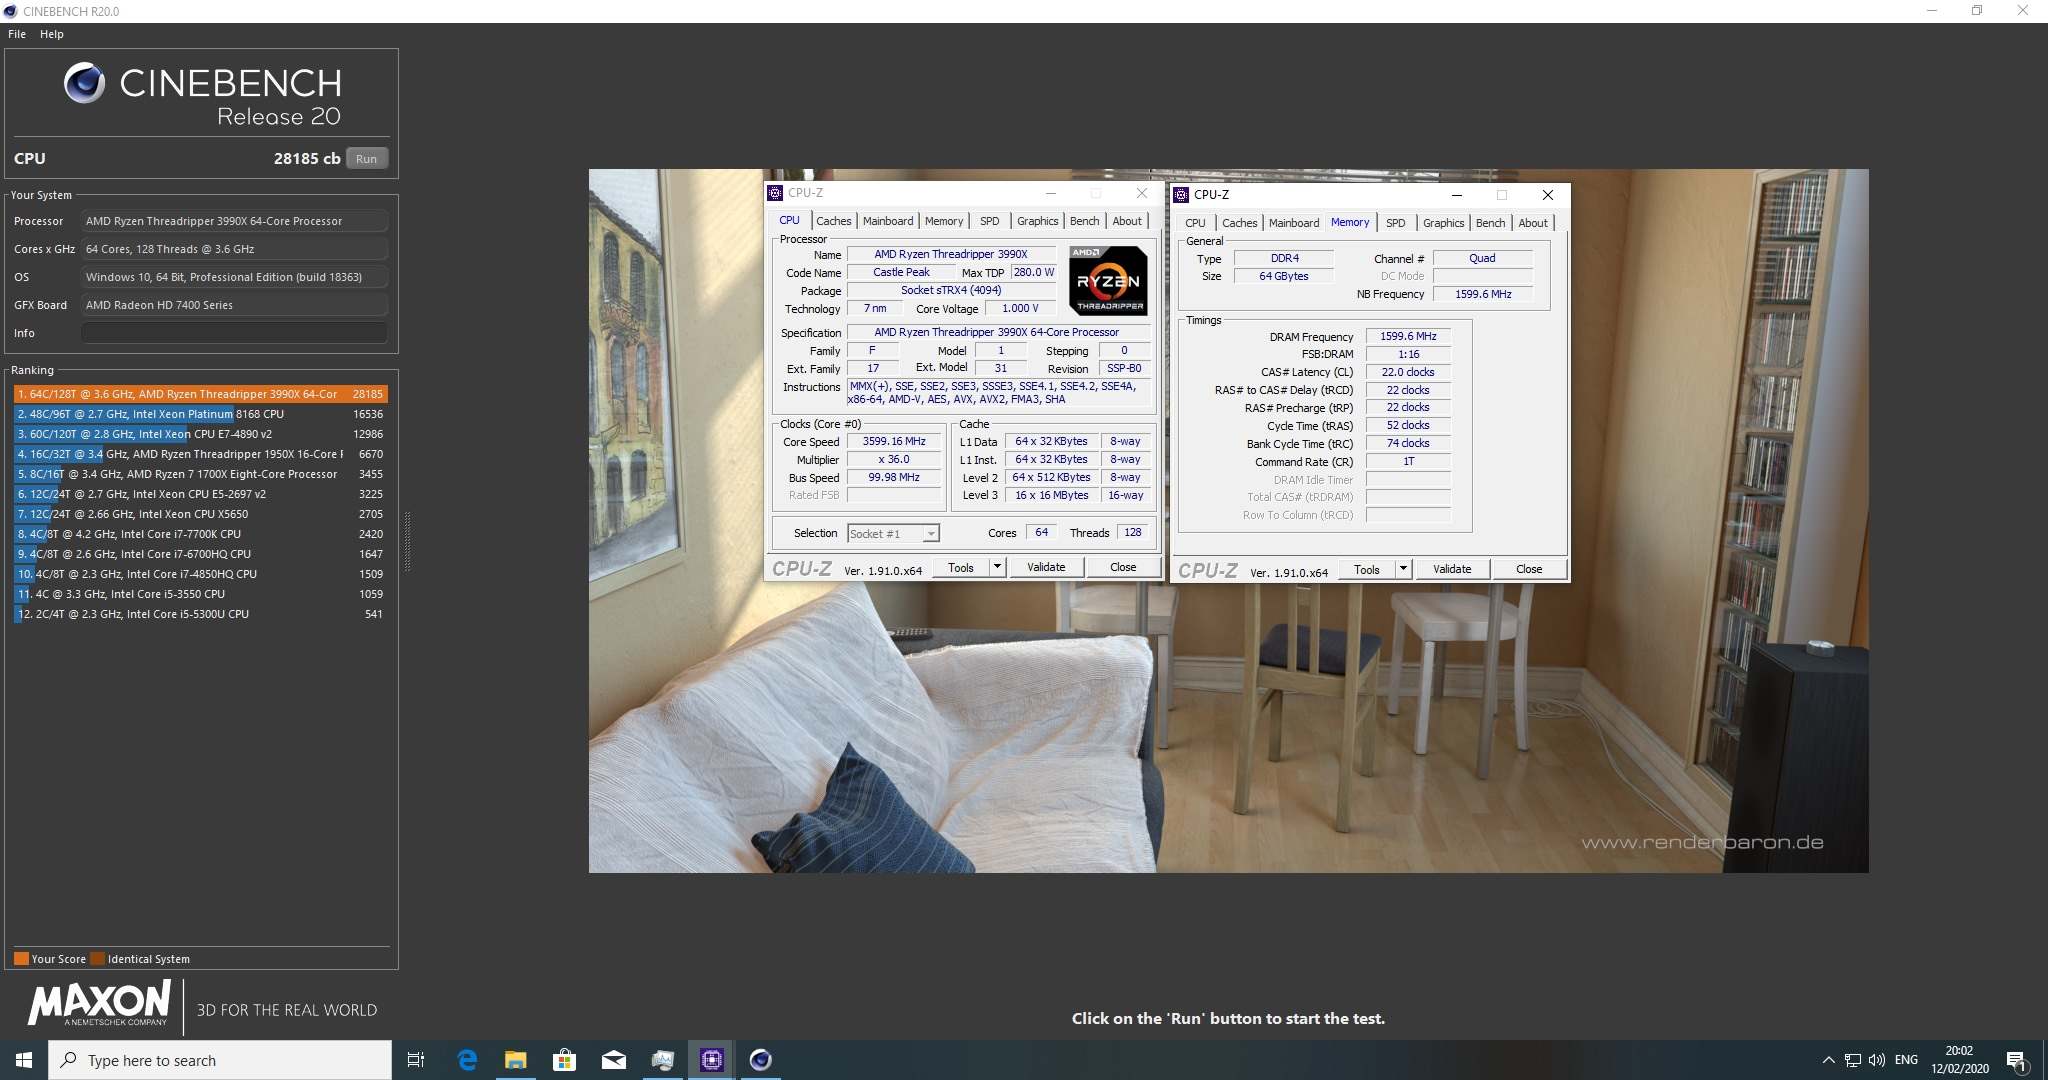This screenshot has width=2048, height=1080.
Task: Open the File menu
Action: point(17,34)
